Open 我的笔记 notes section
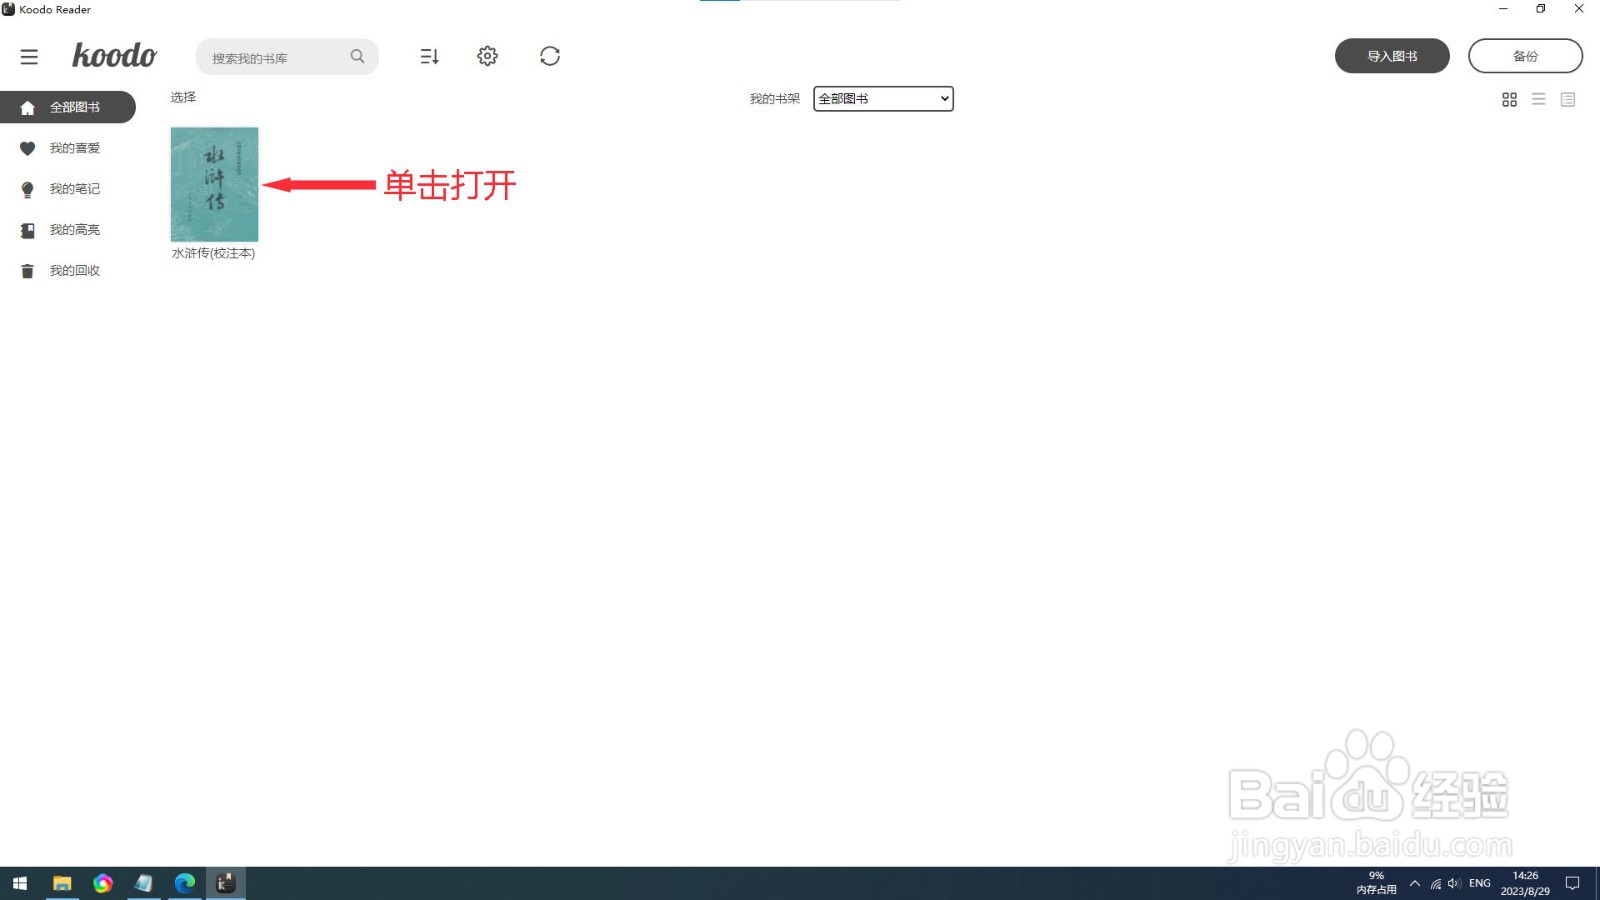The width and height of the screenshot is (1600, 900). click(74, 188)
